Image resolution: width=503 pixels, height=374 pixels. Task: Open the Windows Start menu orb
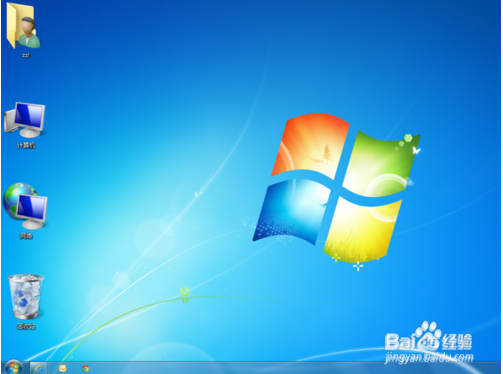click(13, 368)
